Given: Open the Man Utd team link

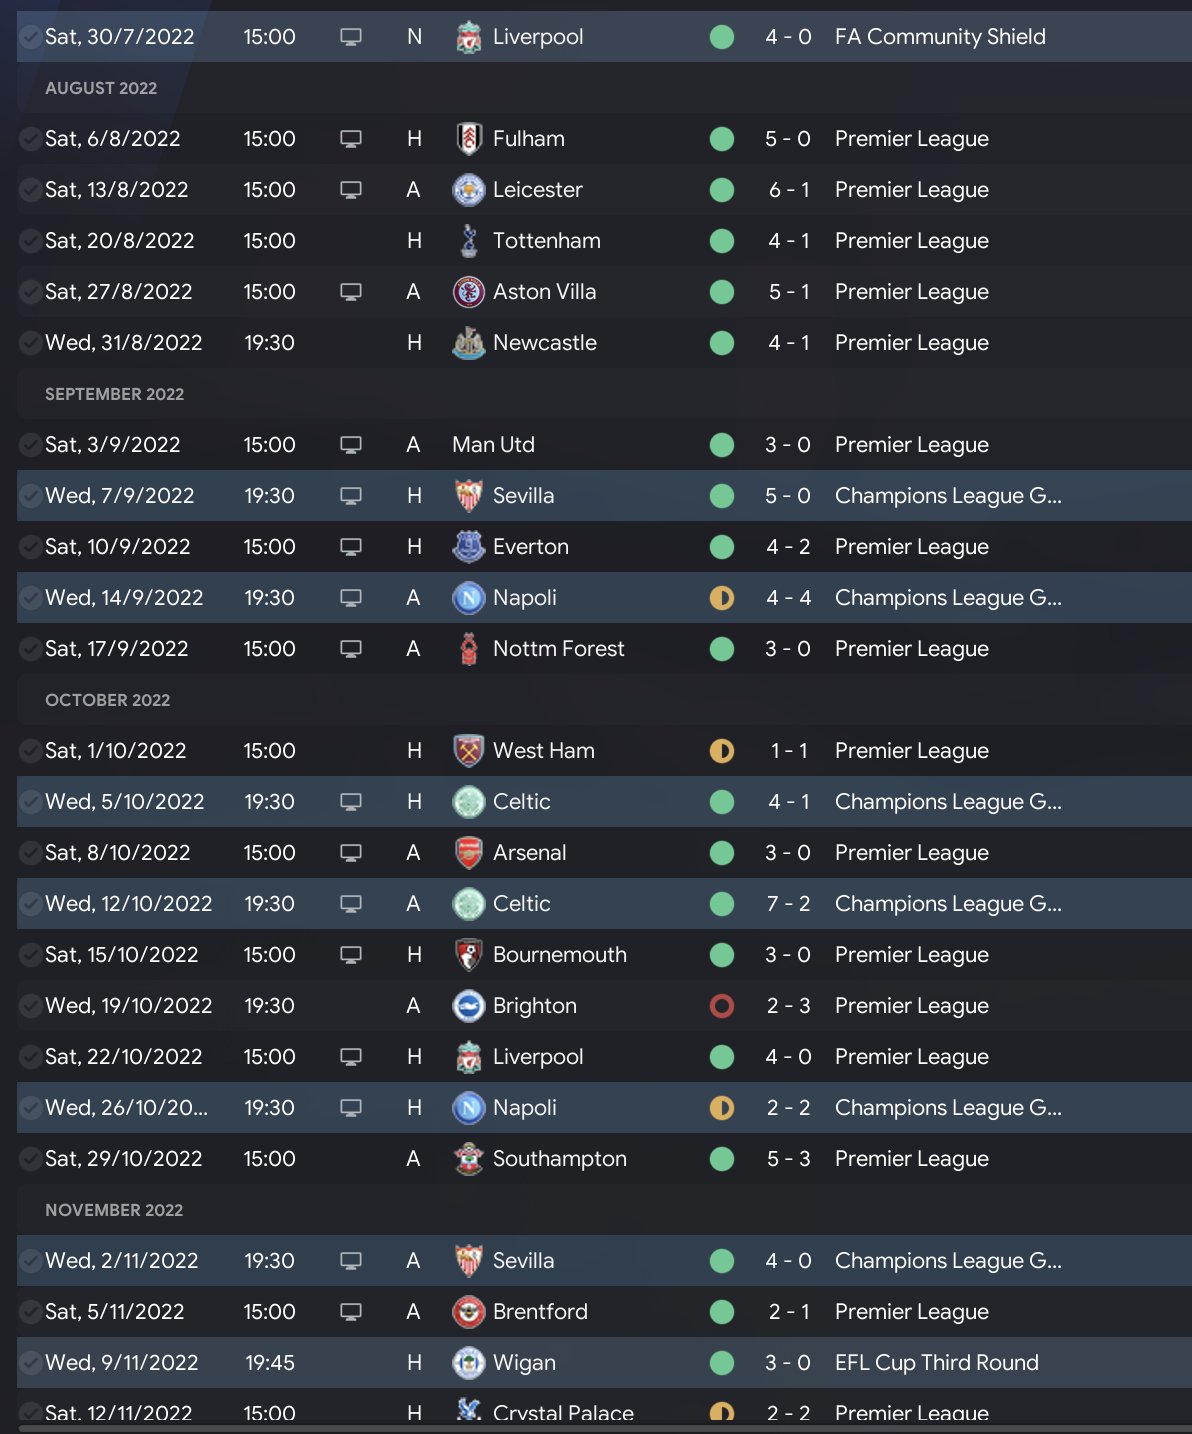Looking at the screenshot, I should tap(493, 445).
